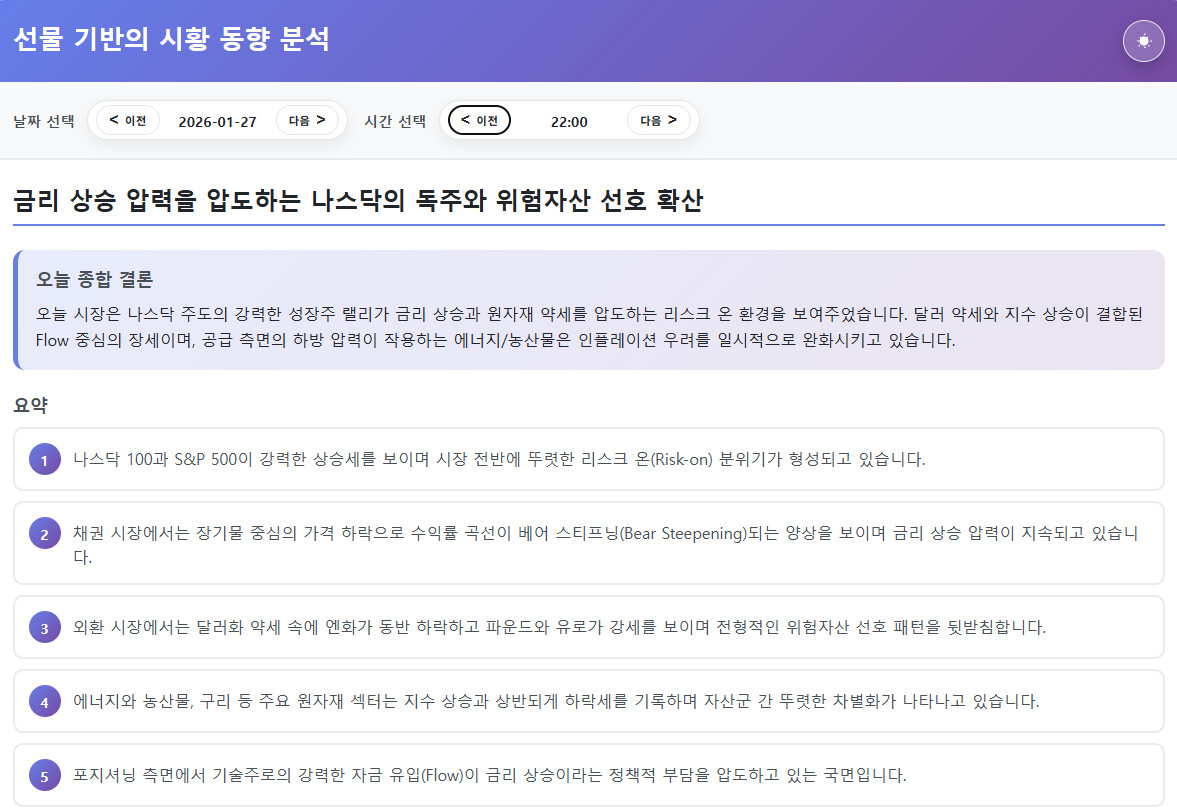
Task: Select the 2026-01-27 date value
Action: click(x=217, y=122)
